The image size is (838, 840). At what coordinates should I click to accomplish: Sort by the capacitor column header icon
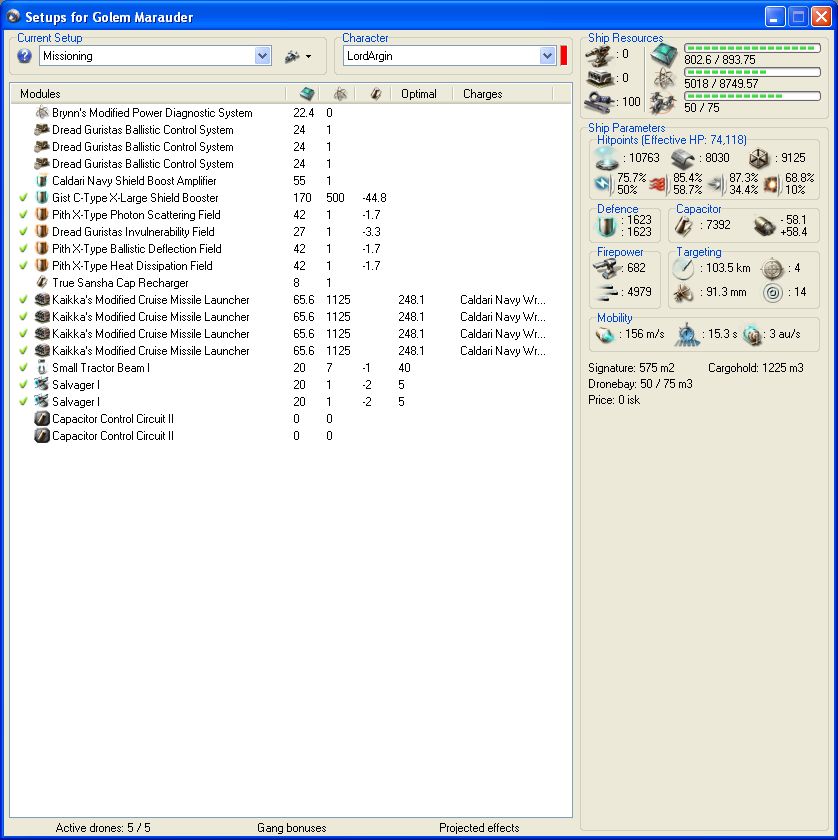376,94
